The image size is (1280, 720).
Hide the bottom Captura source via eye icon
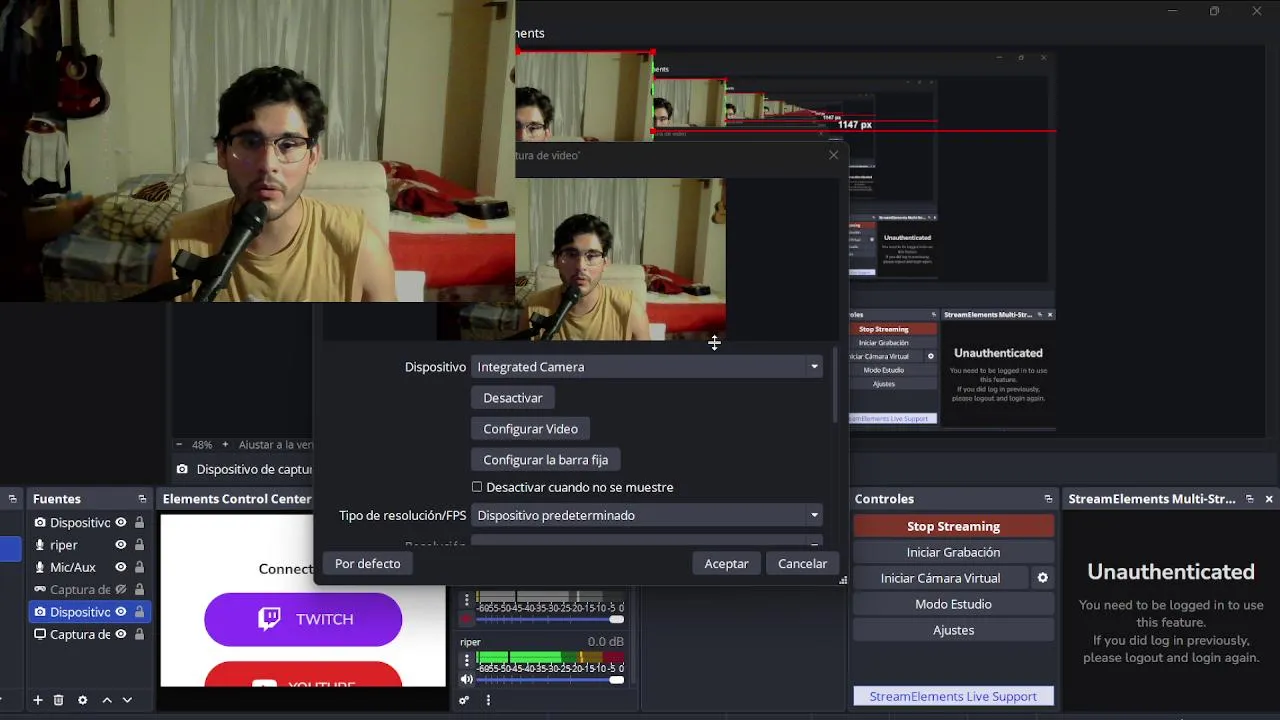click(x=120, y=634)
